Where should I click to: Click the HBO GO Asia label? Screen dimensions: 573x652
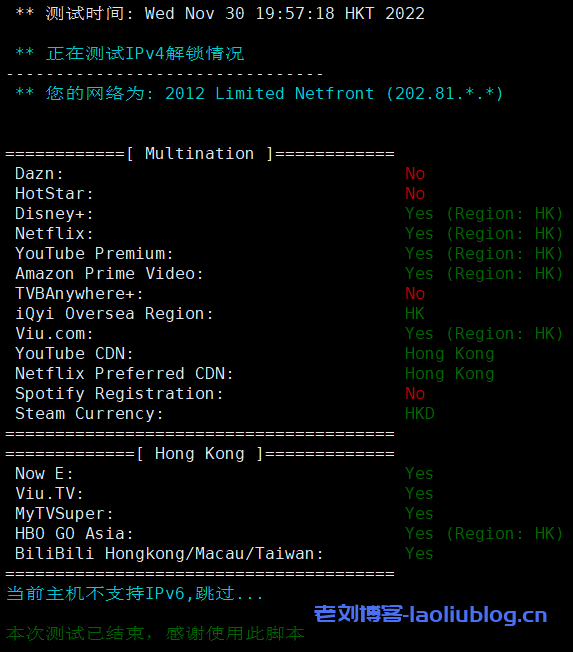point(74,533)
